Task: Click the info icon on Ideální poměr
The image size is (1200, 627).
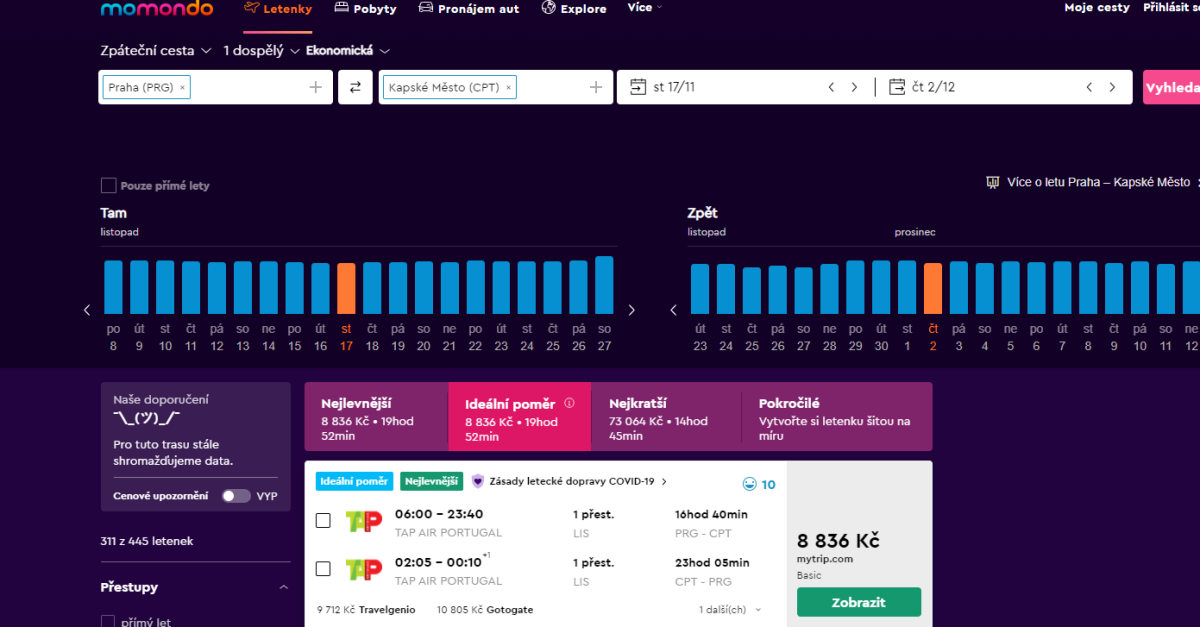Action: coord(570,404)
